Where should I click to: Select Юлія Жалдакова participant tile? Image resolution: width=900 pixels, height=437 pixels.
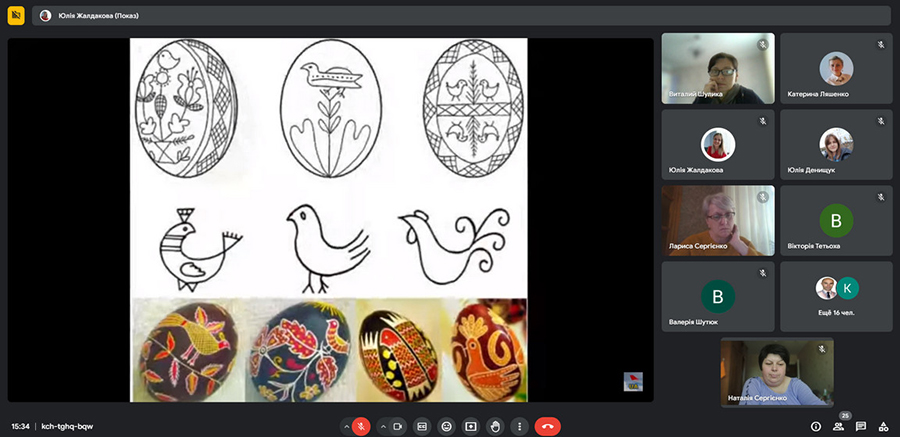click(718, 144)
